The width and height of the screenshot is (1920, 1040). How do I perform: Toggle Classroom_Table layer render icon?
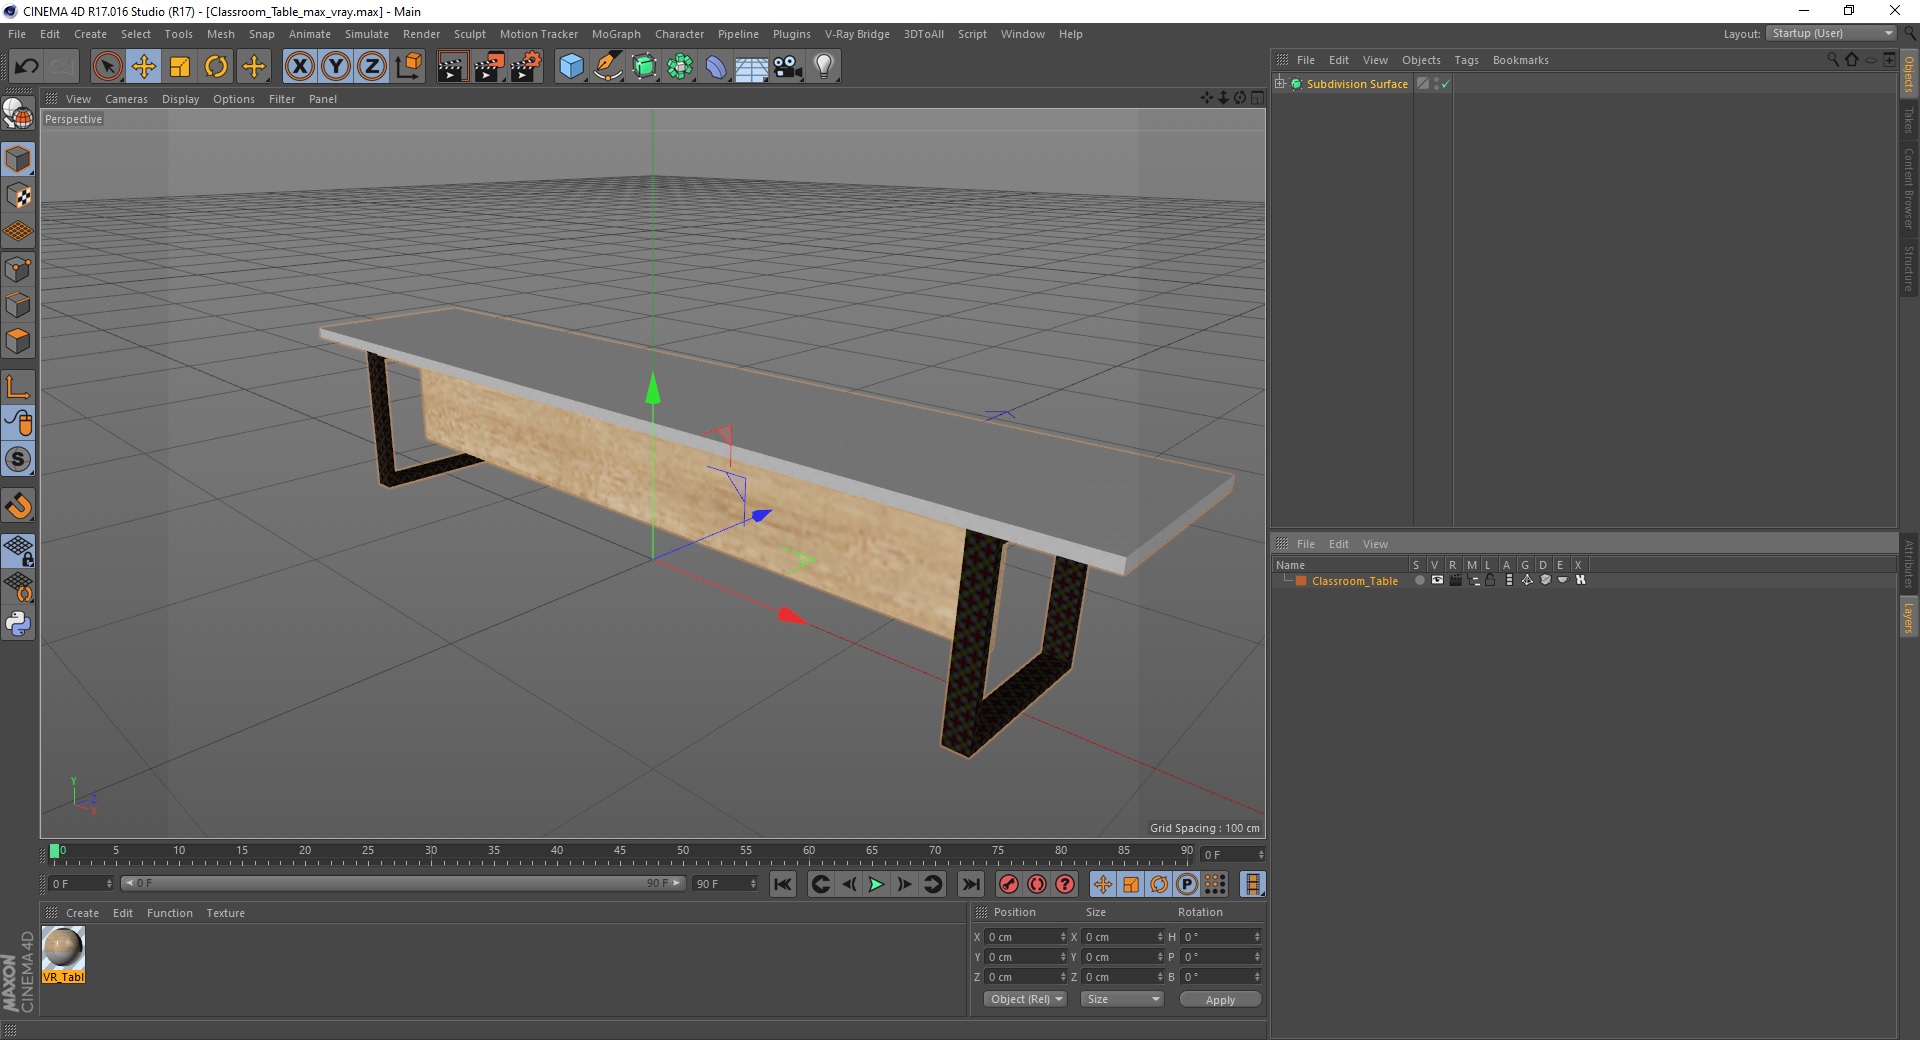(1455, 580)
